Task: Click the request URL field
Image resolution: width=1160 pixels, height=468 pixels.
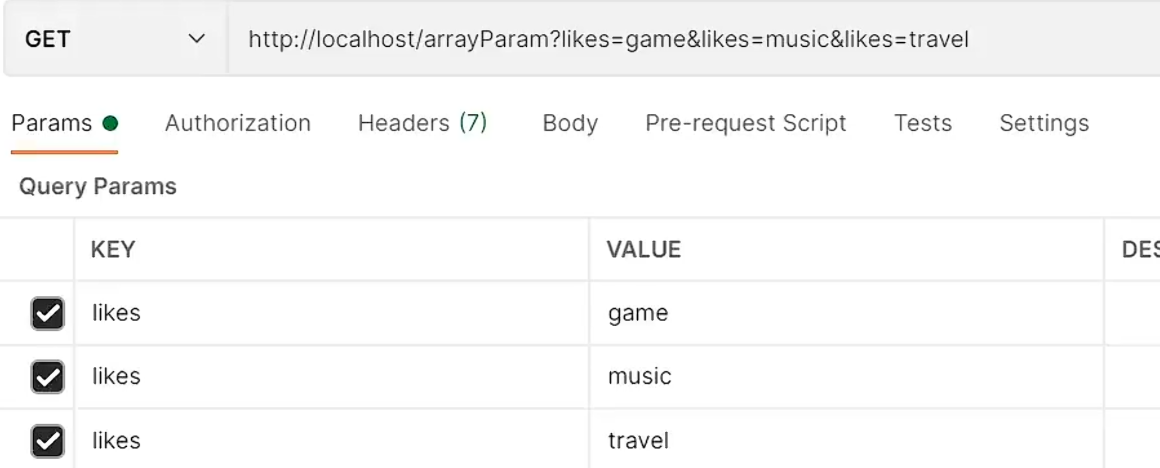Action: point(693,38)
